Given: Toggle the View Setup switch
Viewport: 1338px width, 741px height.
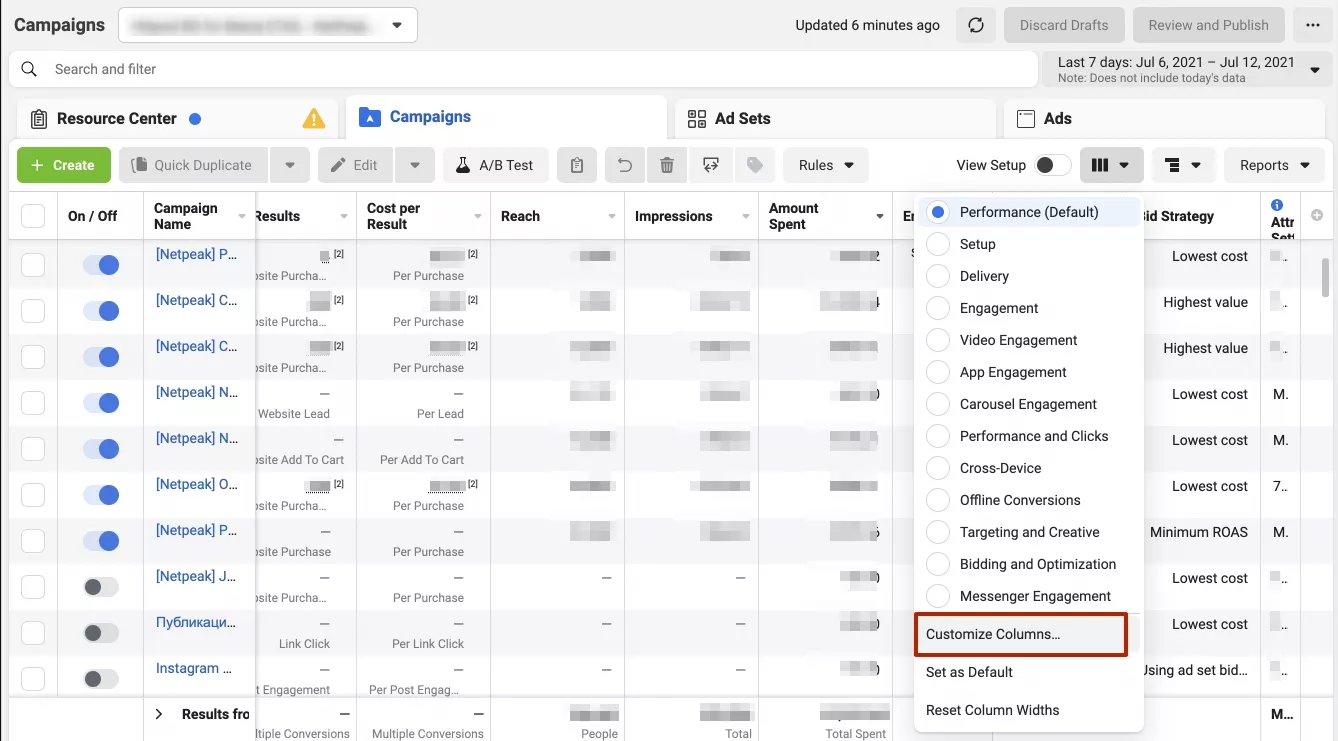Looking at the screenshot, I should tap(1053, 165).
